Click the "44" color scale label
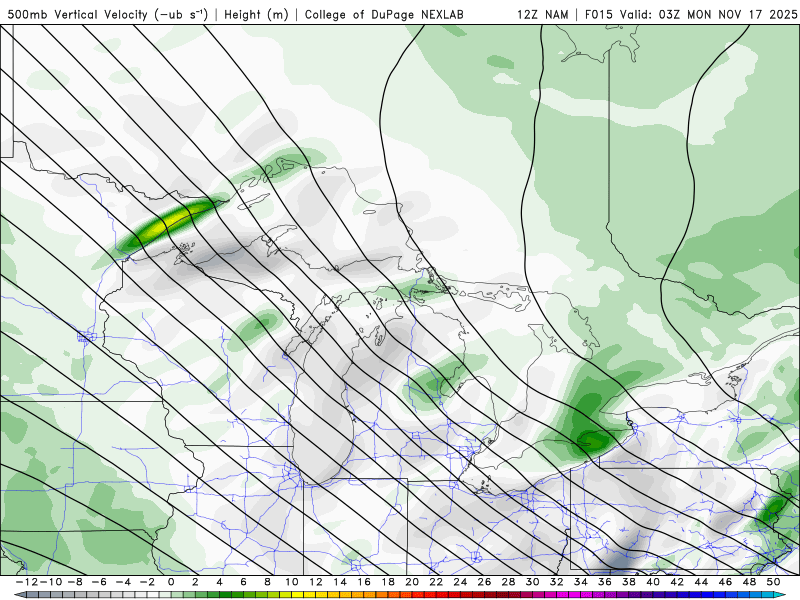Viewport: 800px width, 600px height. click(x=701, y=582)
